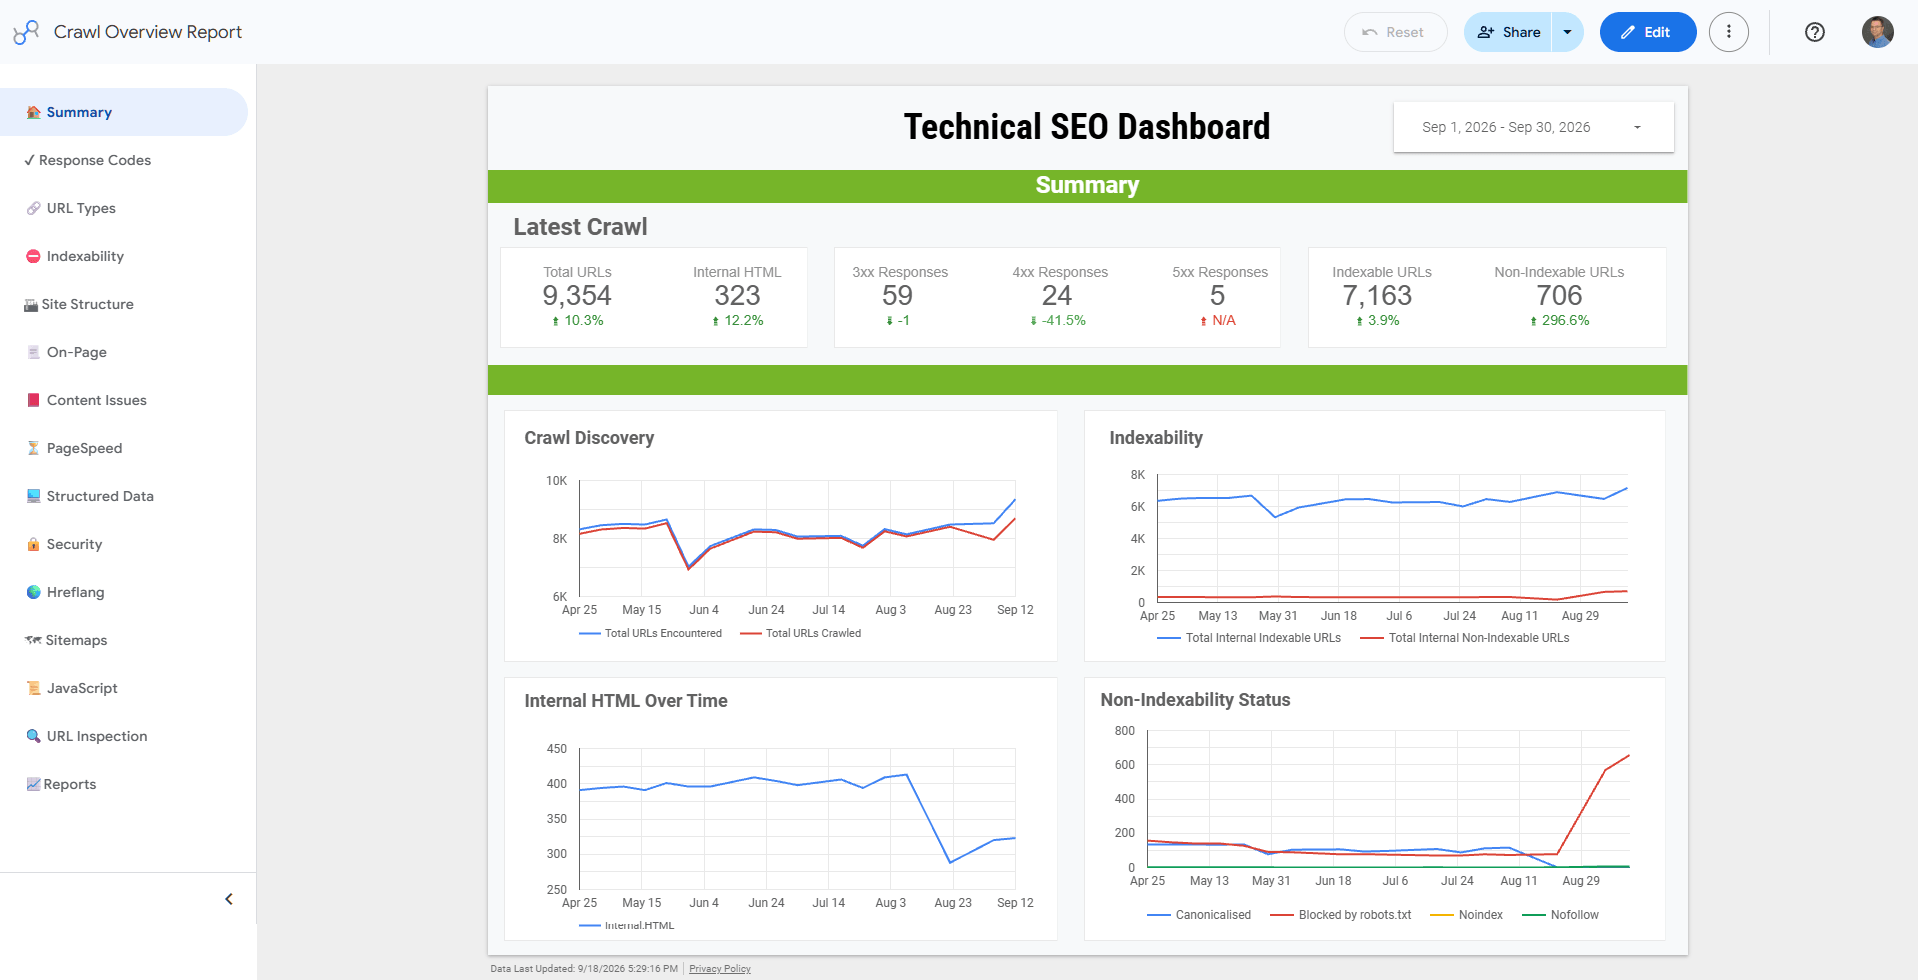
Task: Click the monitor icon beside Structured Data
Action: tap(33, 496)
